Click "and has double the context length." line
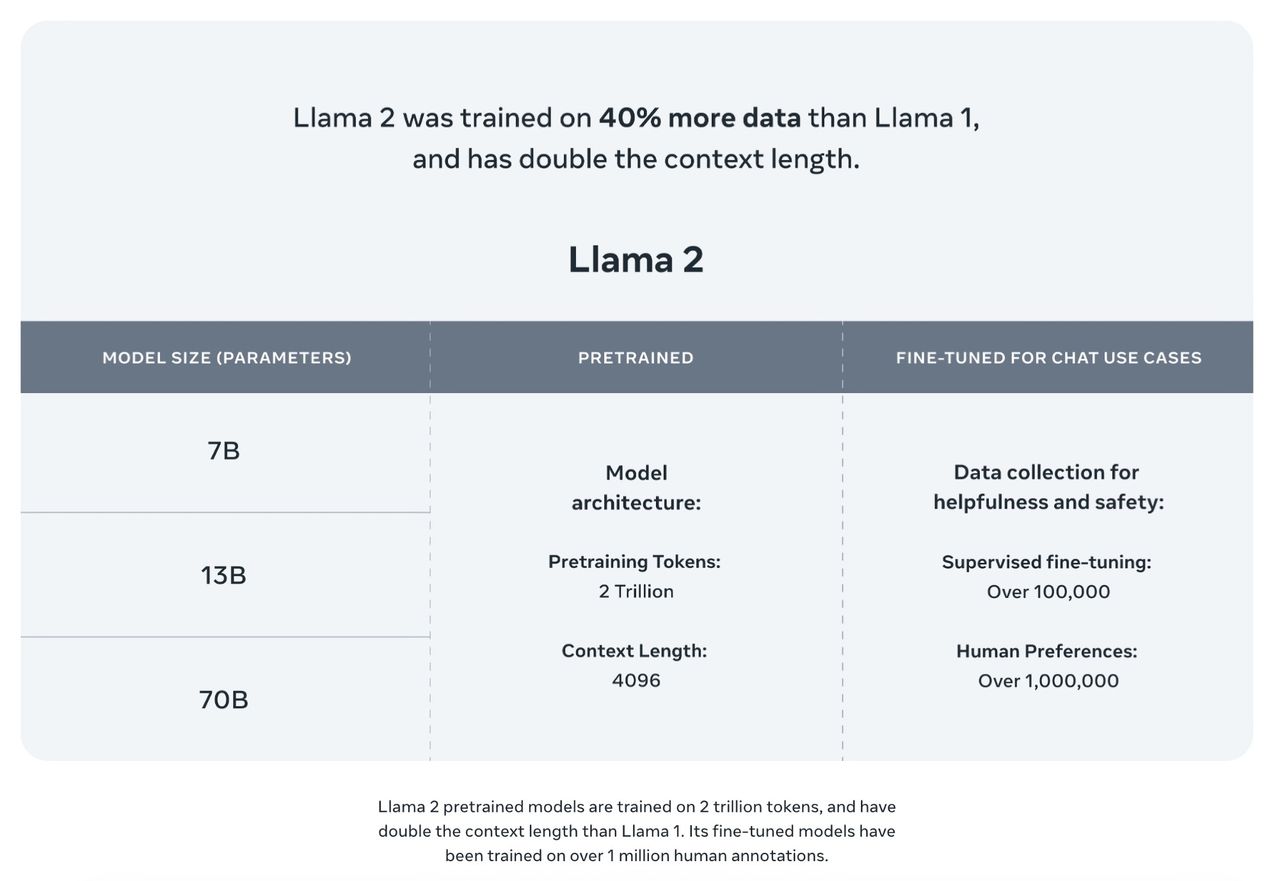Image resolution: width=1280 pixels, height=881 pixels. (x=636, y=159)
